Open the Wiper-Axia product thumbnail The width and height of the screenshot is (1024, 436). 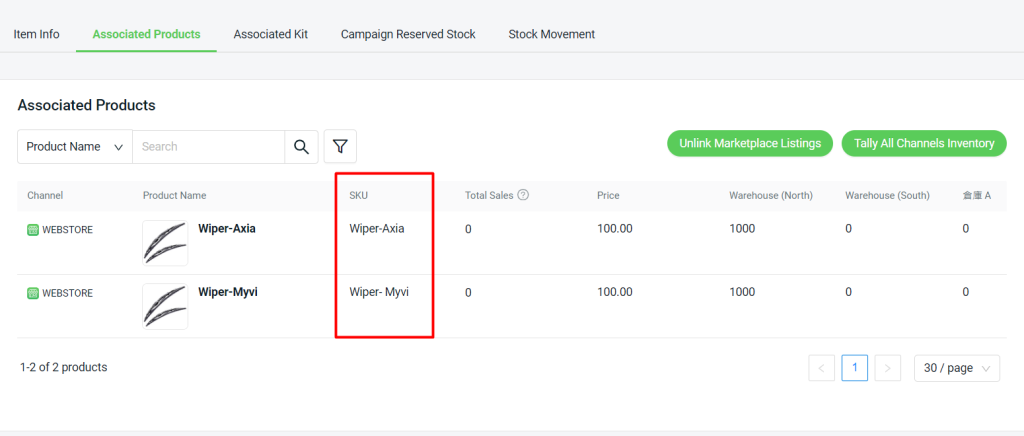click(165, 243)
